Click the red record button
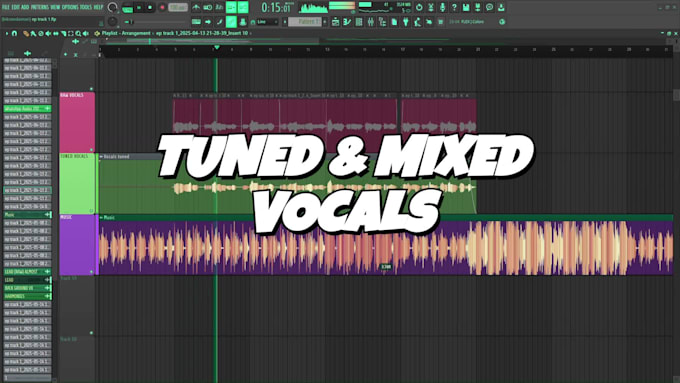The image size is (680, 383). coord(162,7)
